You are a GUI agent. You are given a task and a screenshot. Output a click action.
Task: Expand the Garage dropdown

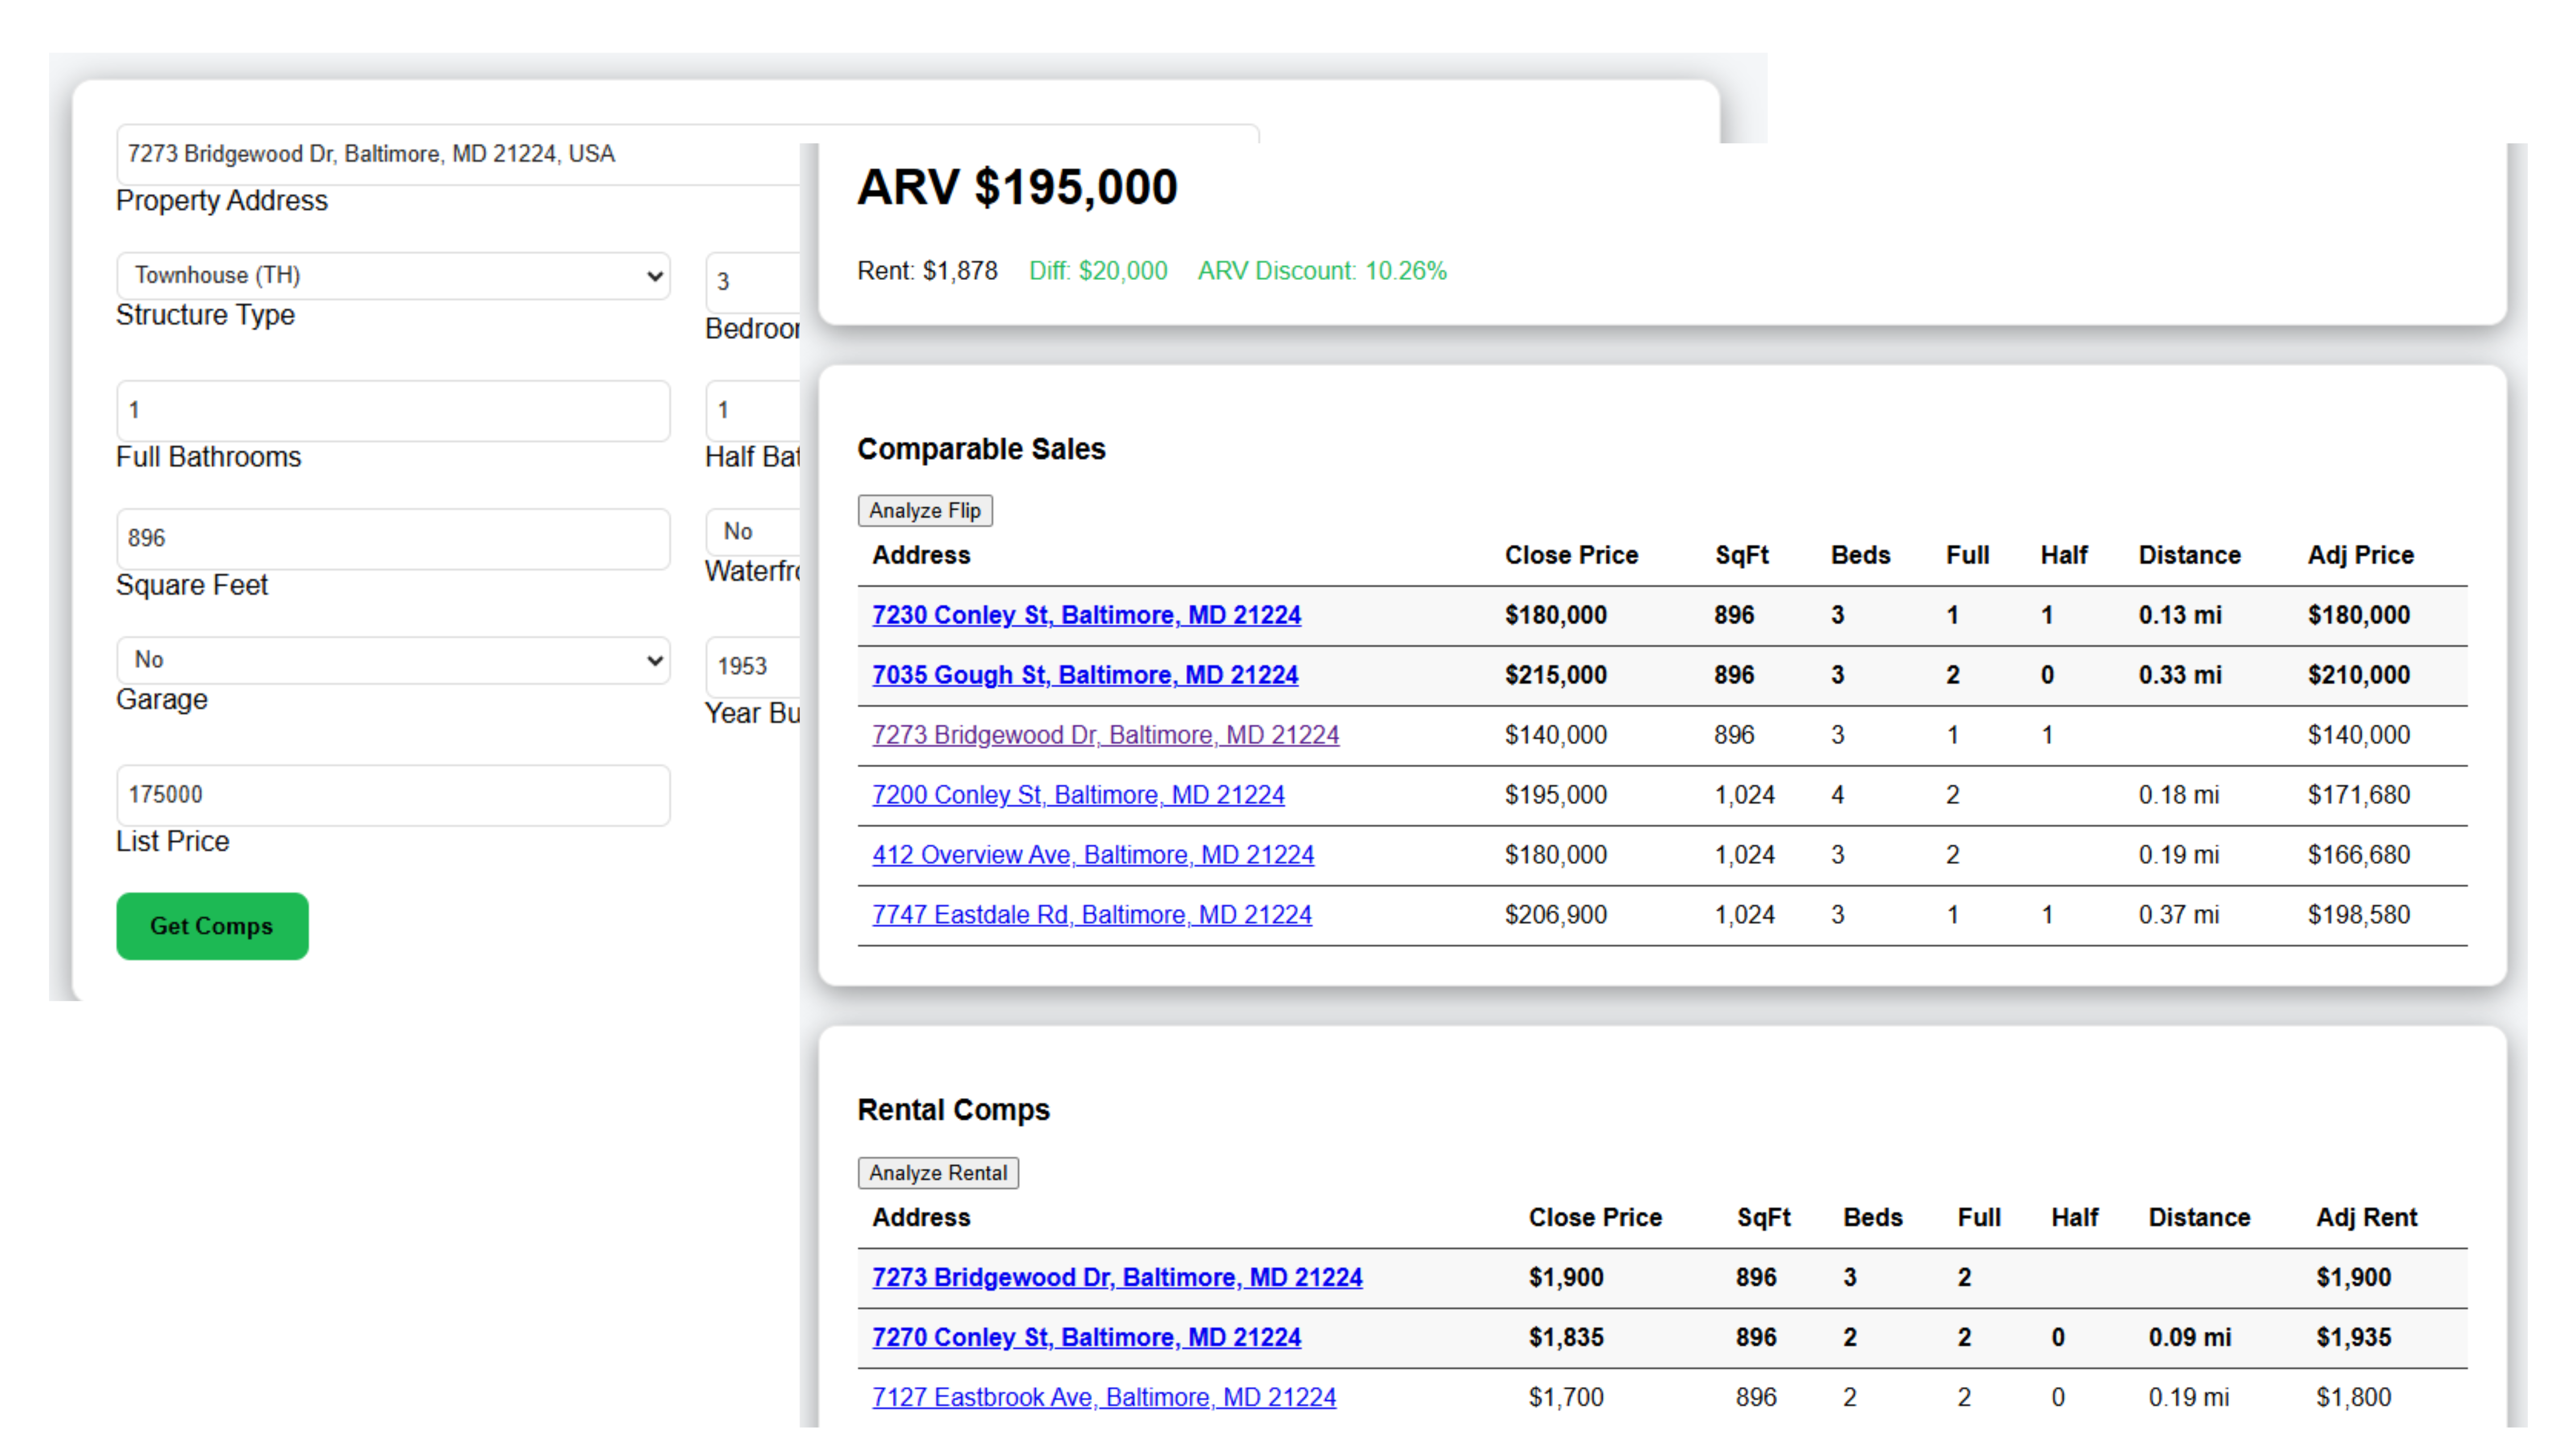coord(393,660)
